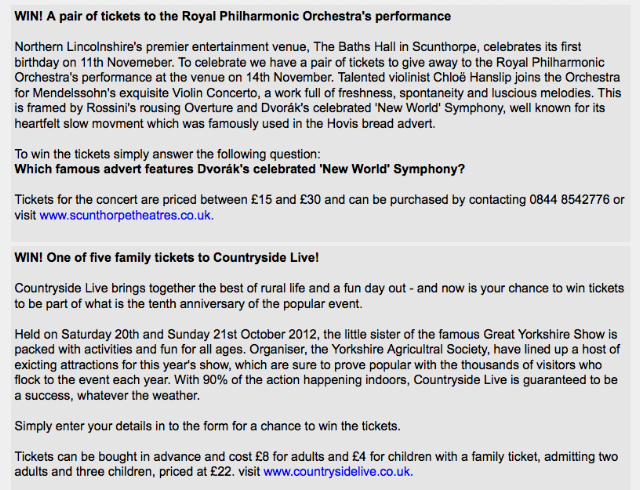Click the phone number 0844 8542776
Viewport: 640px width, 490px height.
(x=569, y=200)
